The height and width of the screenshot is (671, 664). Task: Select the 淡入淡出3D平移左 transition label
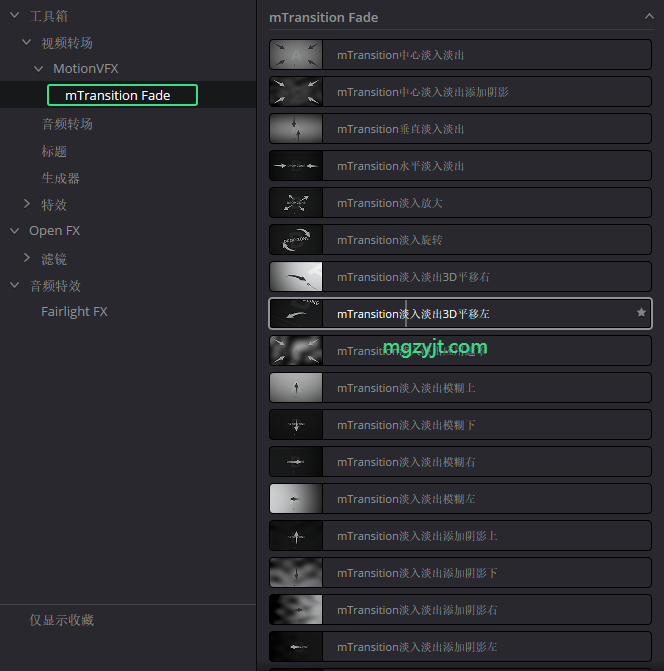pyautogui.click(x=413, y=314)
